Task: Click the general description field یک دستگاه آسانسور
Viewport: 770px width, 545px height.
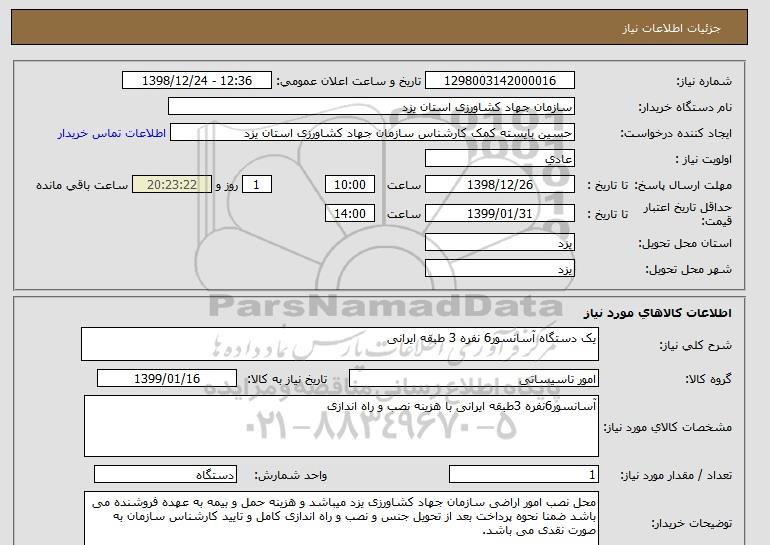Action: 340,344
